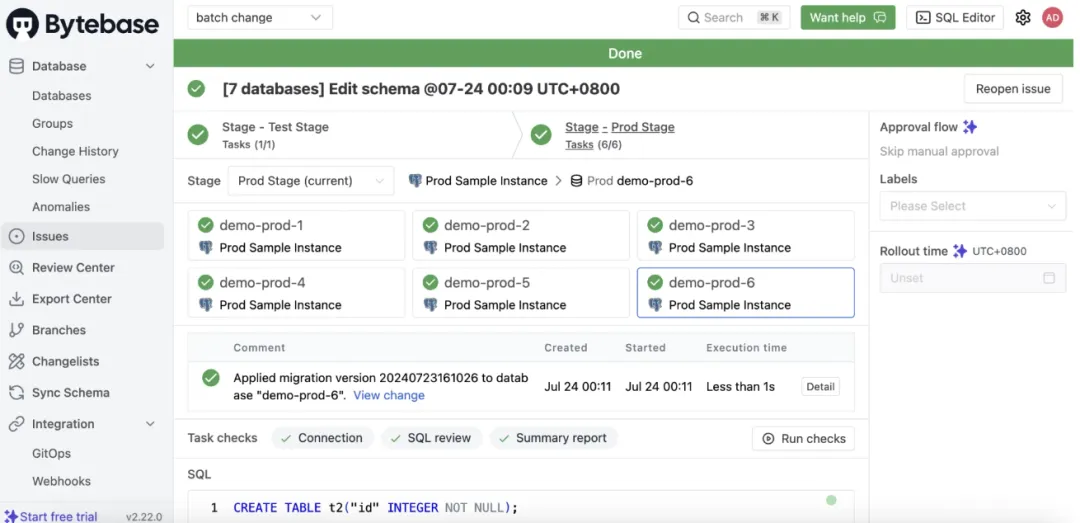Open the Prod Stage selector dropdown
Screen dimensions: 1080x523
(310, 181)
